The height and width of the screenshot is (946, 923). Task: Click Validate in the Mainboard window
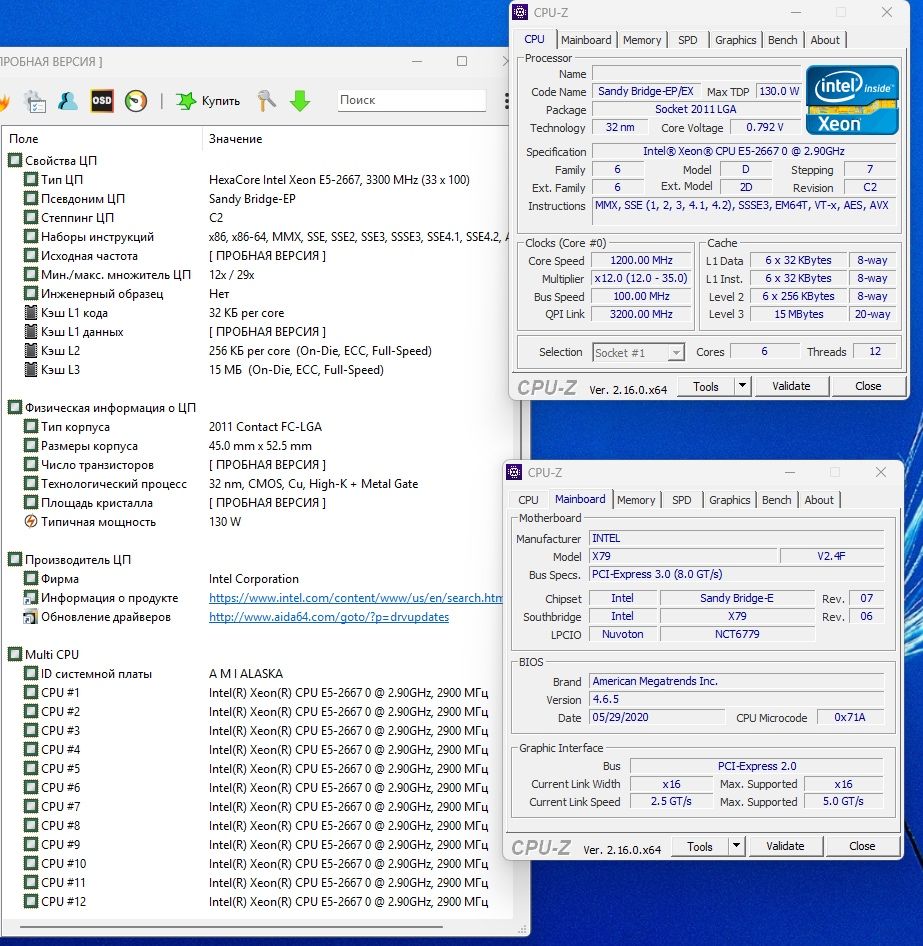[x=785, y=846]
